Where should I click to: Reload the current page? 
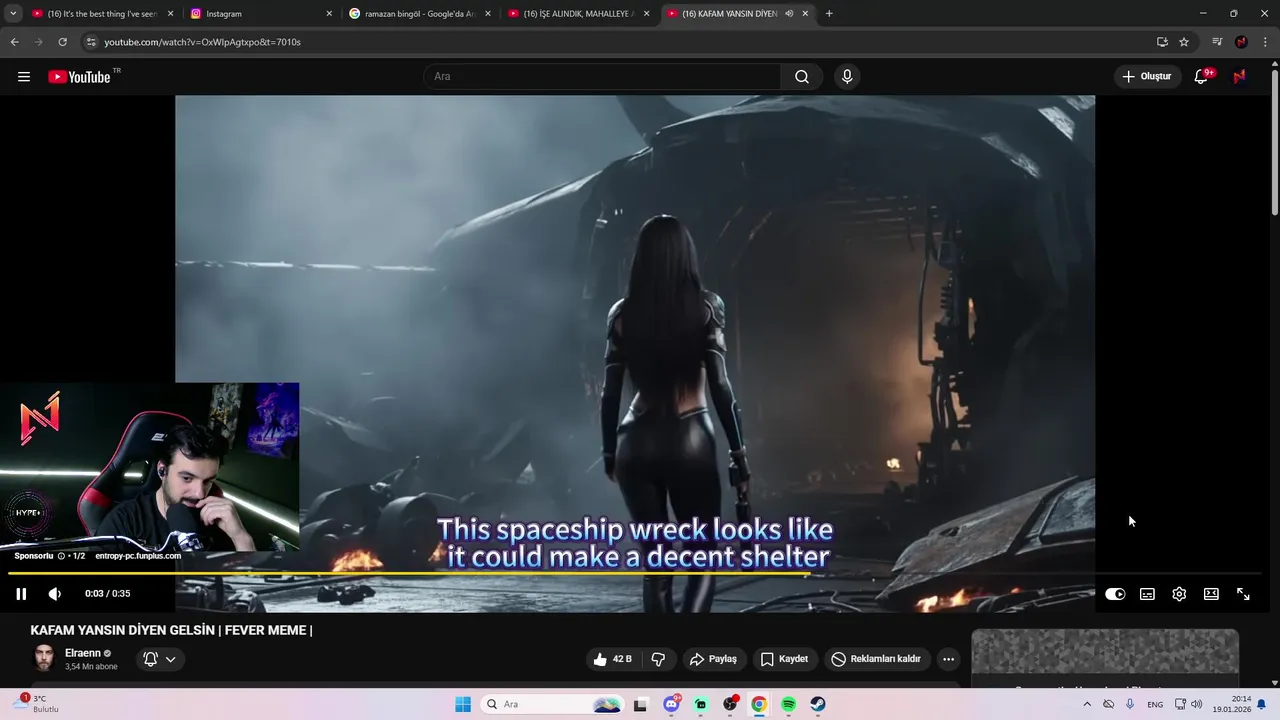(62, 42)
